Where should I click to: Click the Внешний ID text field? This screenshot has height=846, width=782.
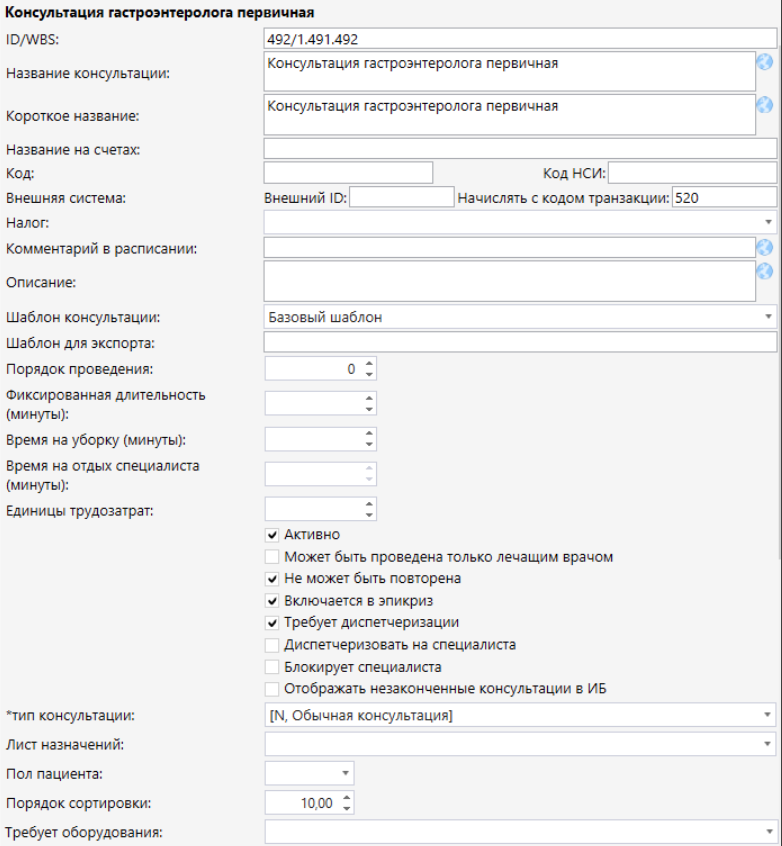[x=401, y=198]
